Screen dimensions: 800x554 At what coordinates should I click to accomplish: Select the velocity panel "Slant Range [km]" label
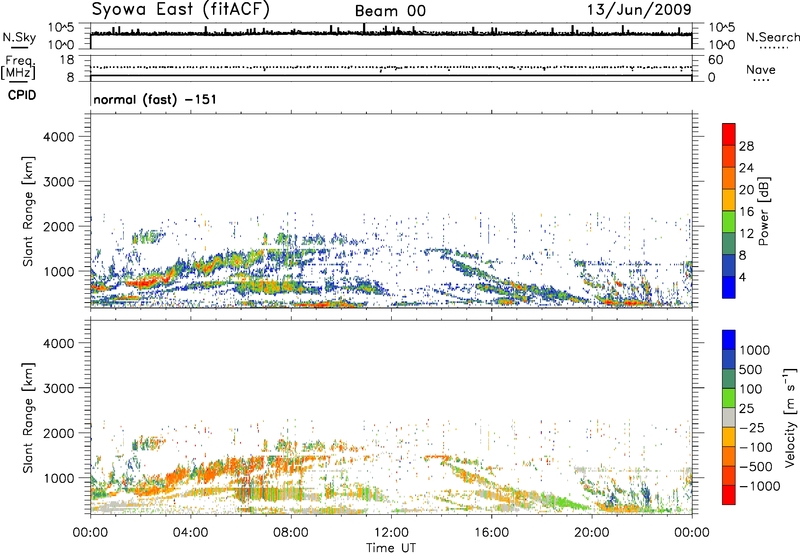(28, 418)
